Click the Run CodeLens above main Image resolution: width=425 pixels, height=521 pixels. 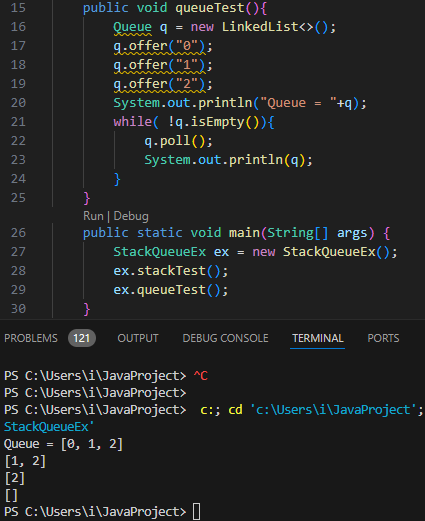pyautogui.click(x=93, y=216)
